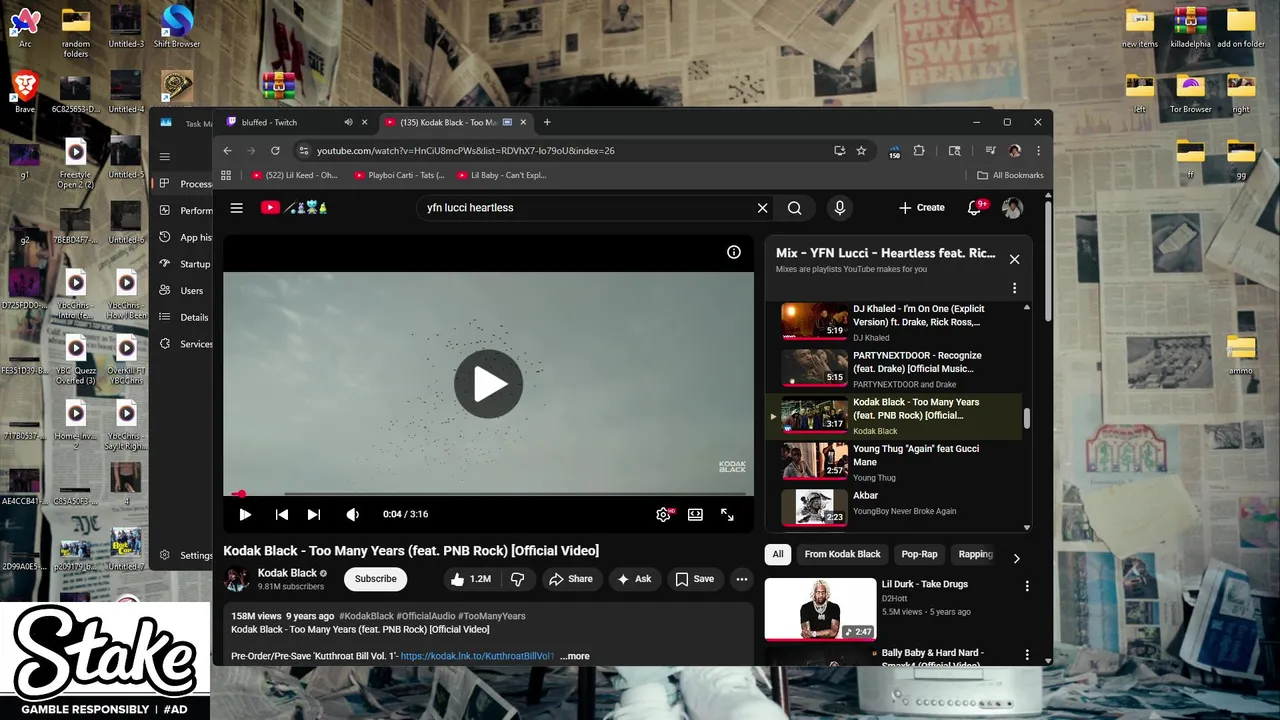Open the All Bookmarks folder
The width and height of the screenshot is (1280, 720).
point(1010,175)
